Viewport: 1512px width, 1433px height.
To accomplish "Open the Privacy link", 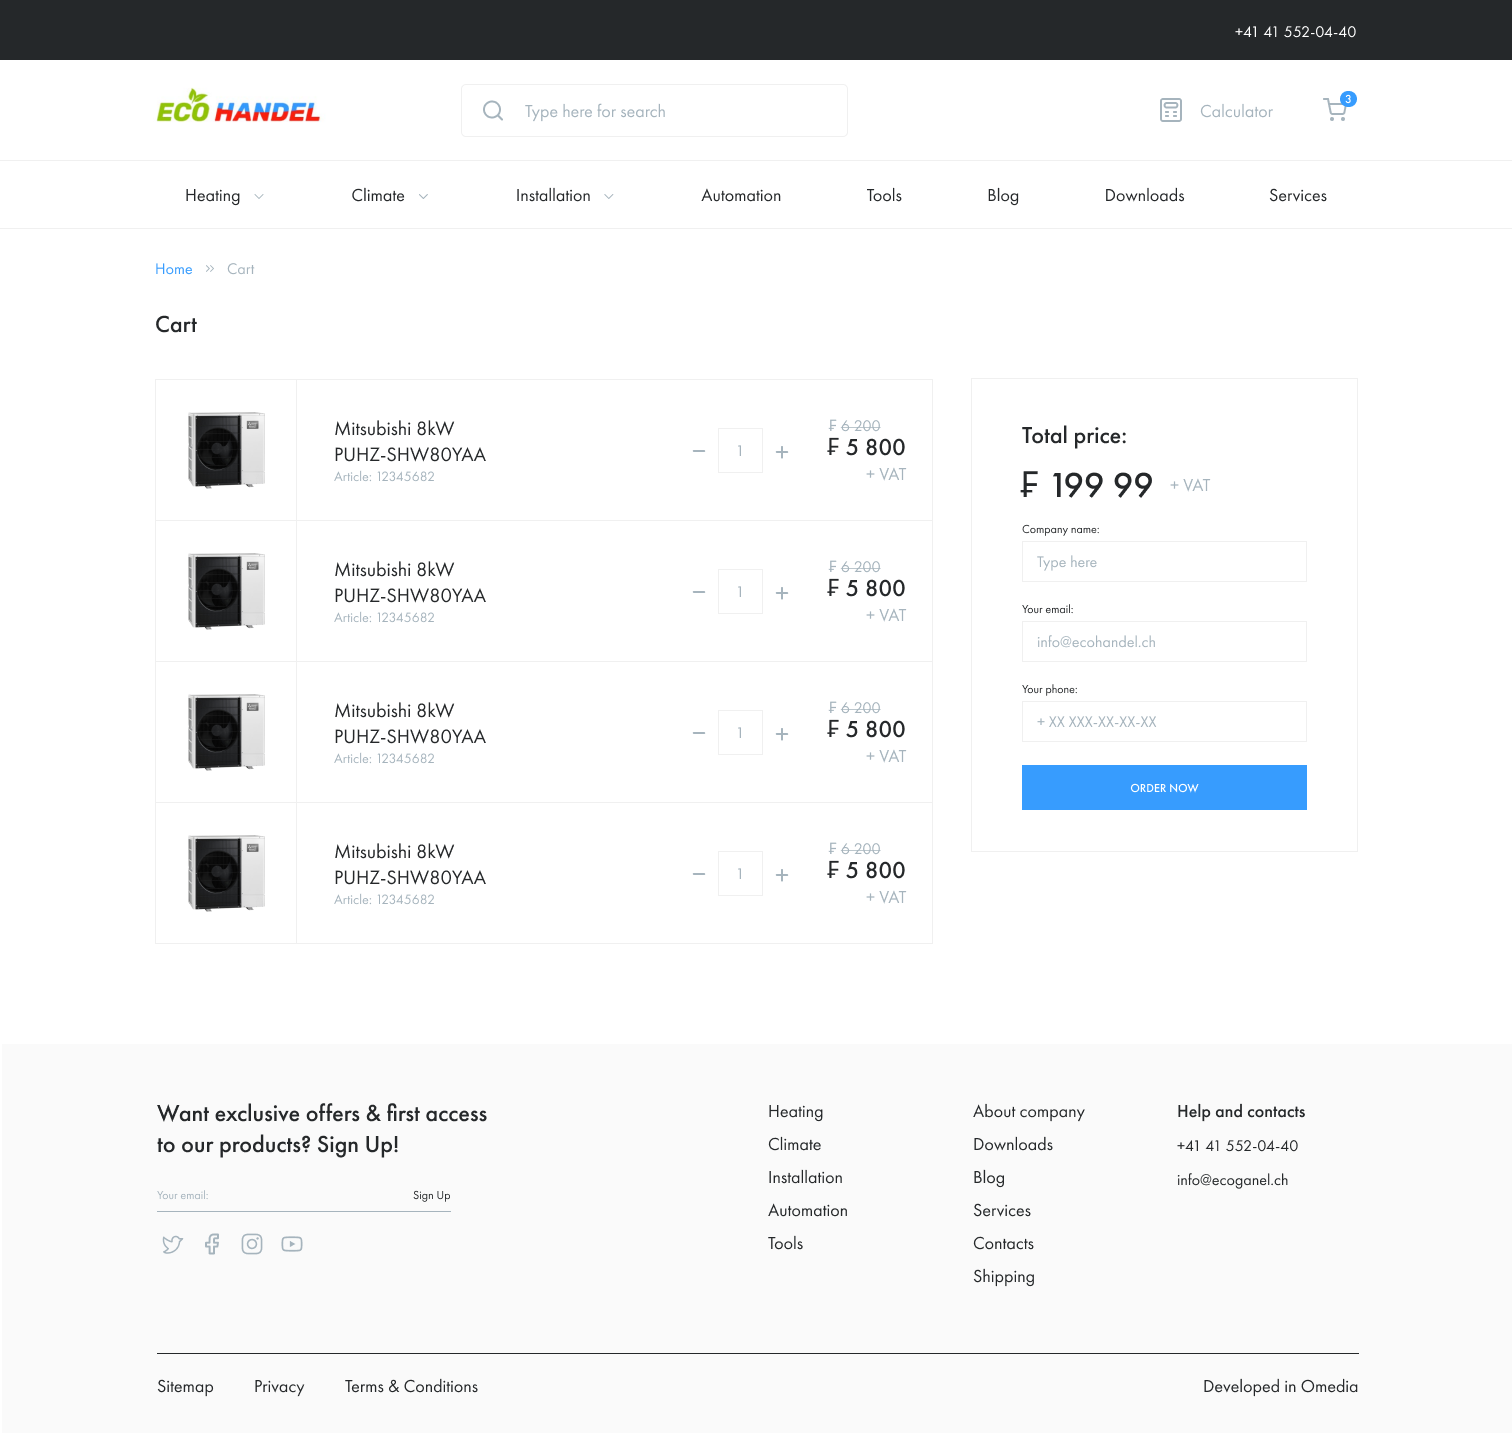I will 279,1387.
